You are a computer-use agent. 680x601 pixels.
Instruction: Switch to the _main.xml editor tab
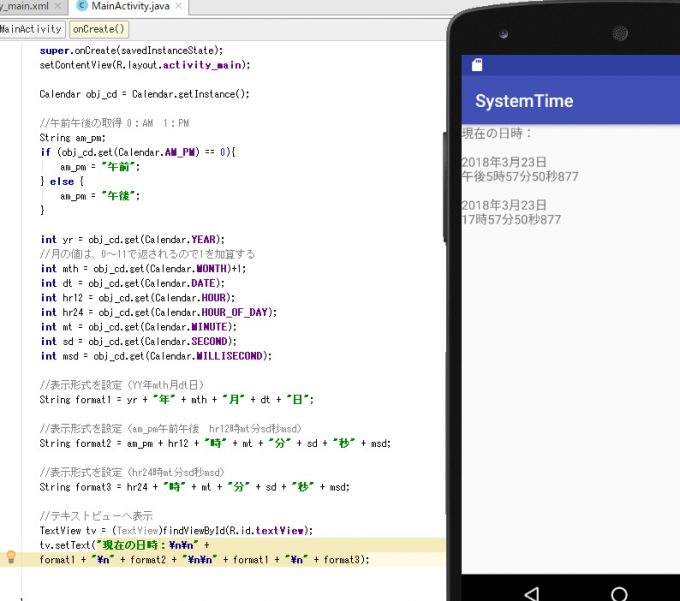[x=24, y=6]
